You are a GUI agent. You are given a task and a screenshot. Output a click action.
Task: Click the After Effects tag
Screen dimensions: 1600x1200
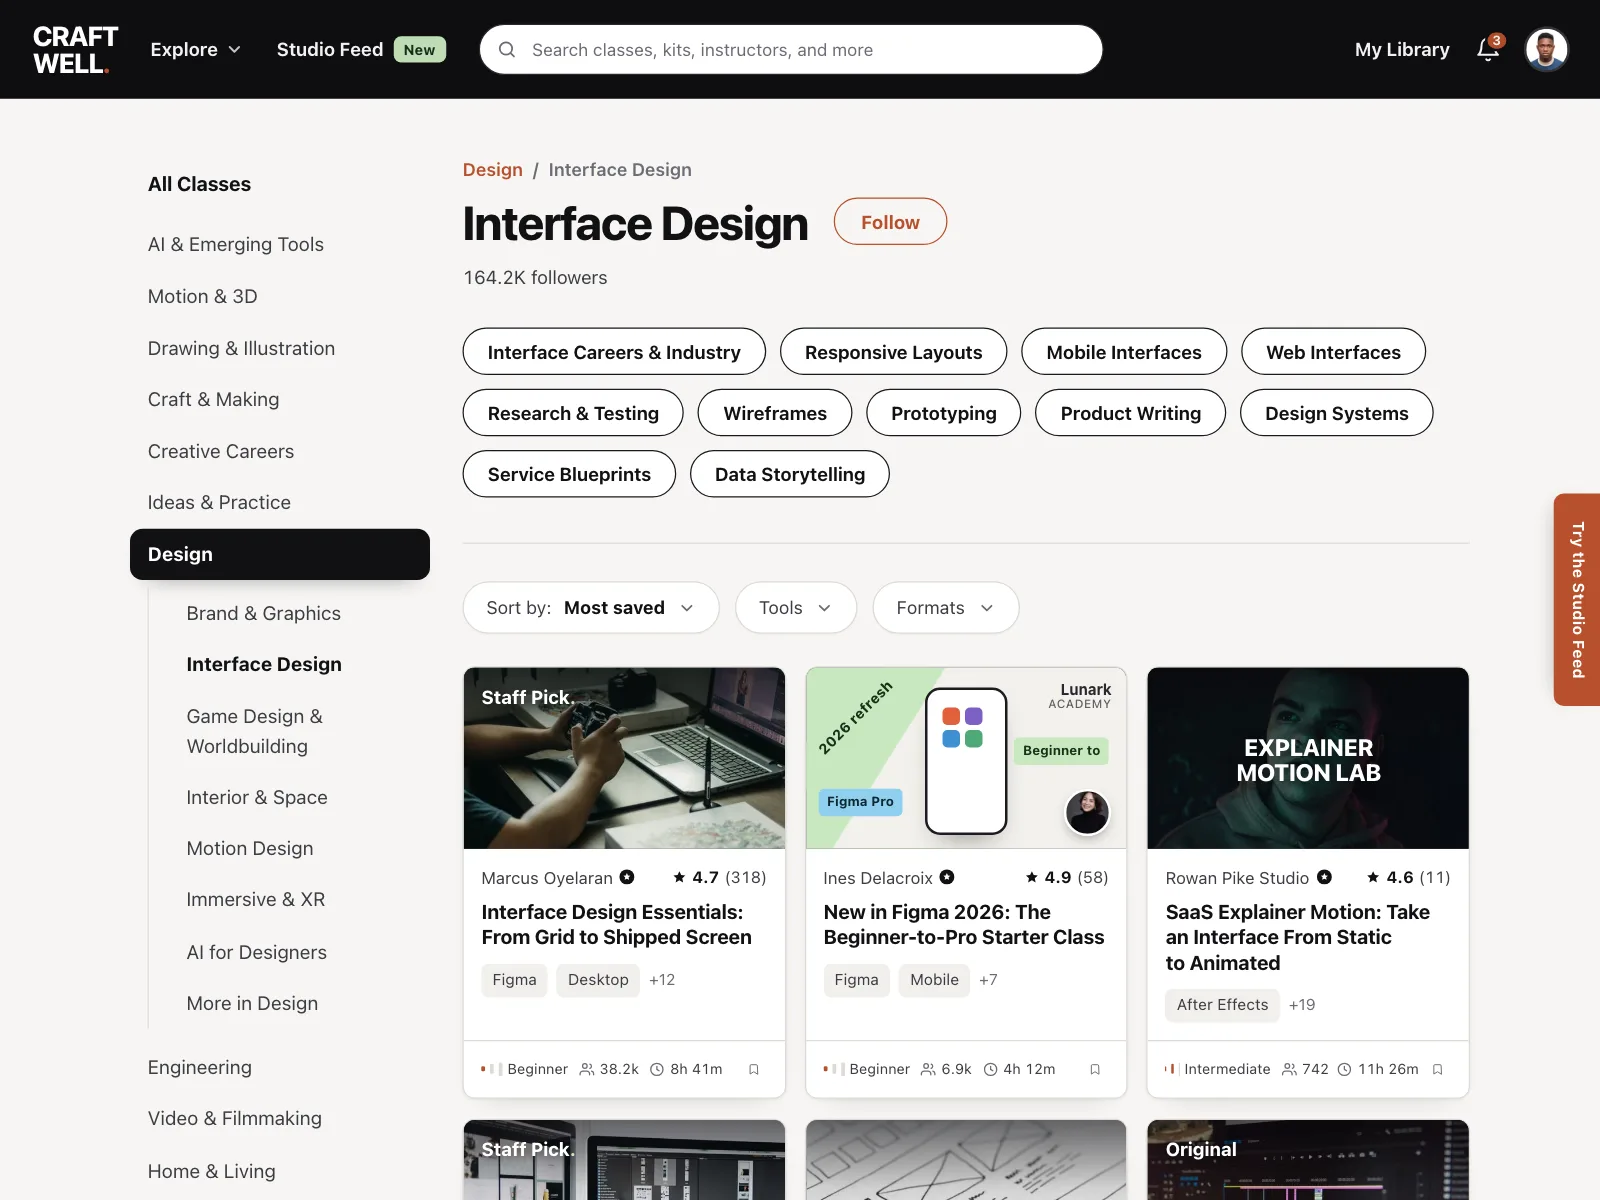tap(1222, 1005)
